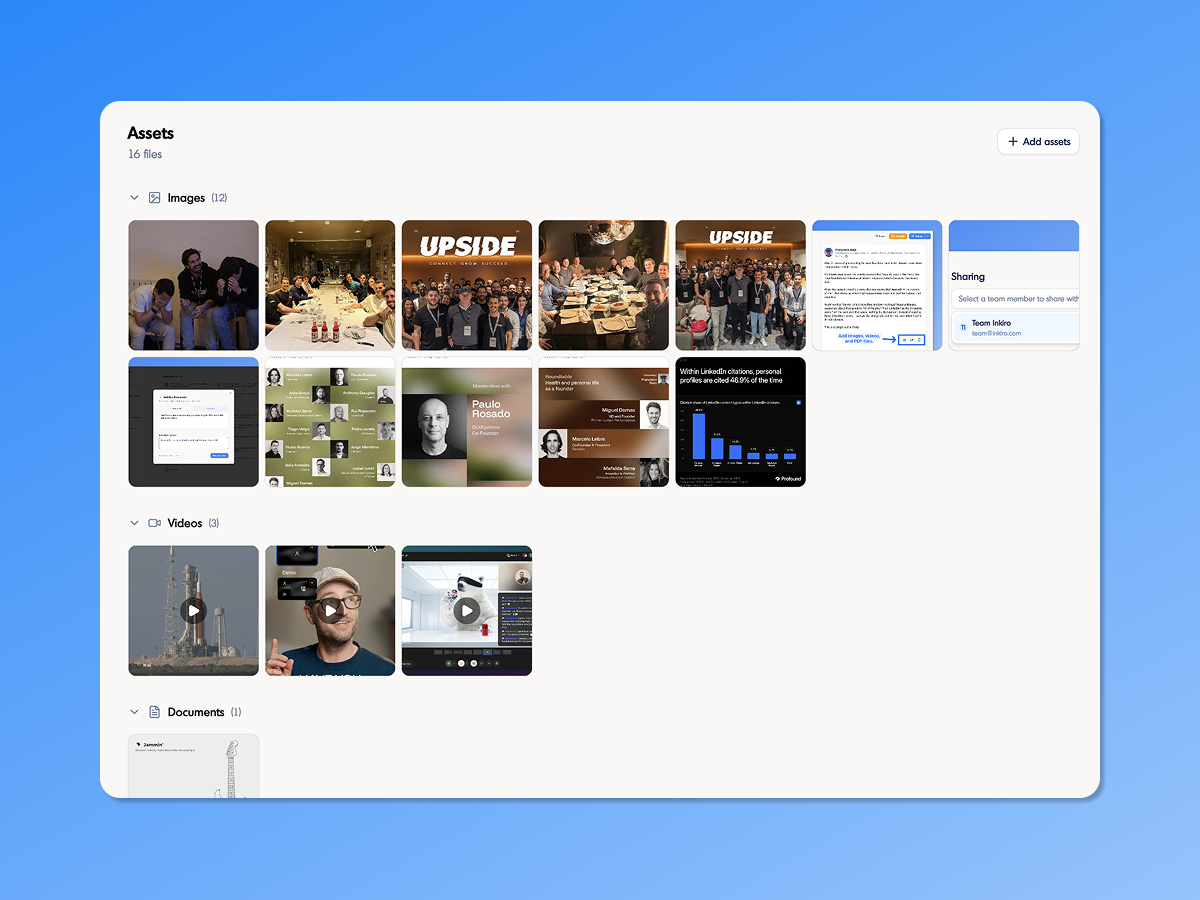The width and height of the screenshot is (1200, 900).
Task: Play the polar bear meeting recording
Action: click(466, 610)
